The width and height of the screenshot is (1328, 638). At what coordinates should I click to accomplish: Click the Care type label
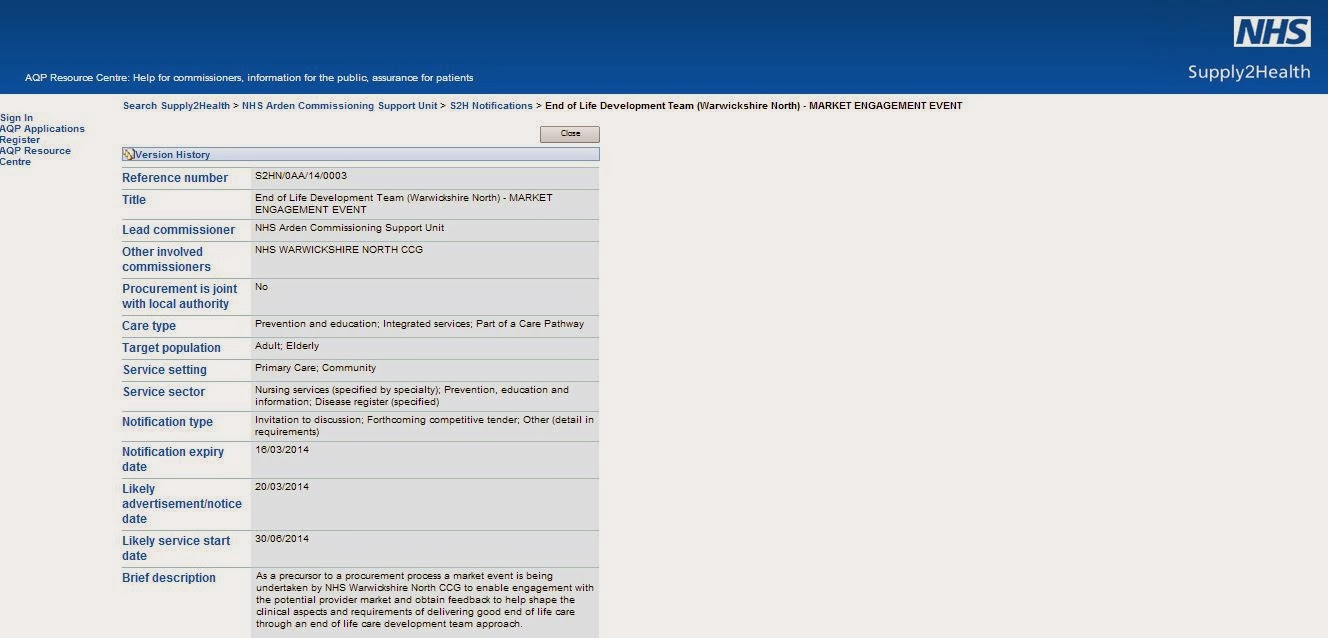[149, 326]
